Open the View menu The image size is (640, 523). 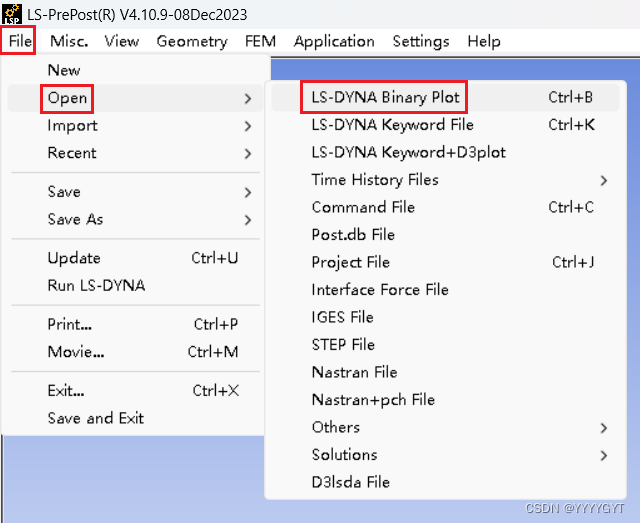122,41
